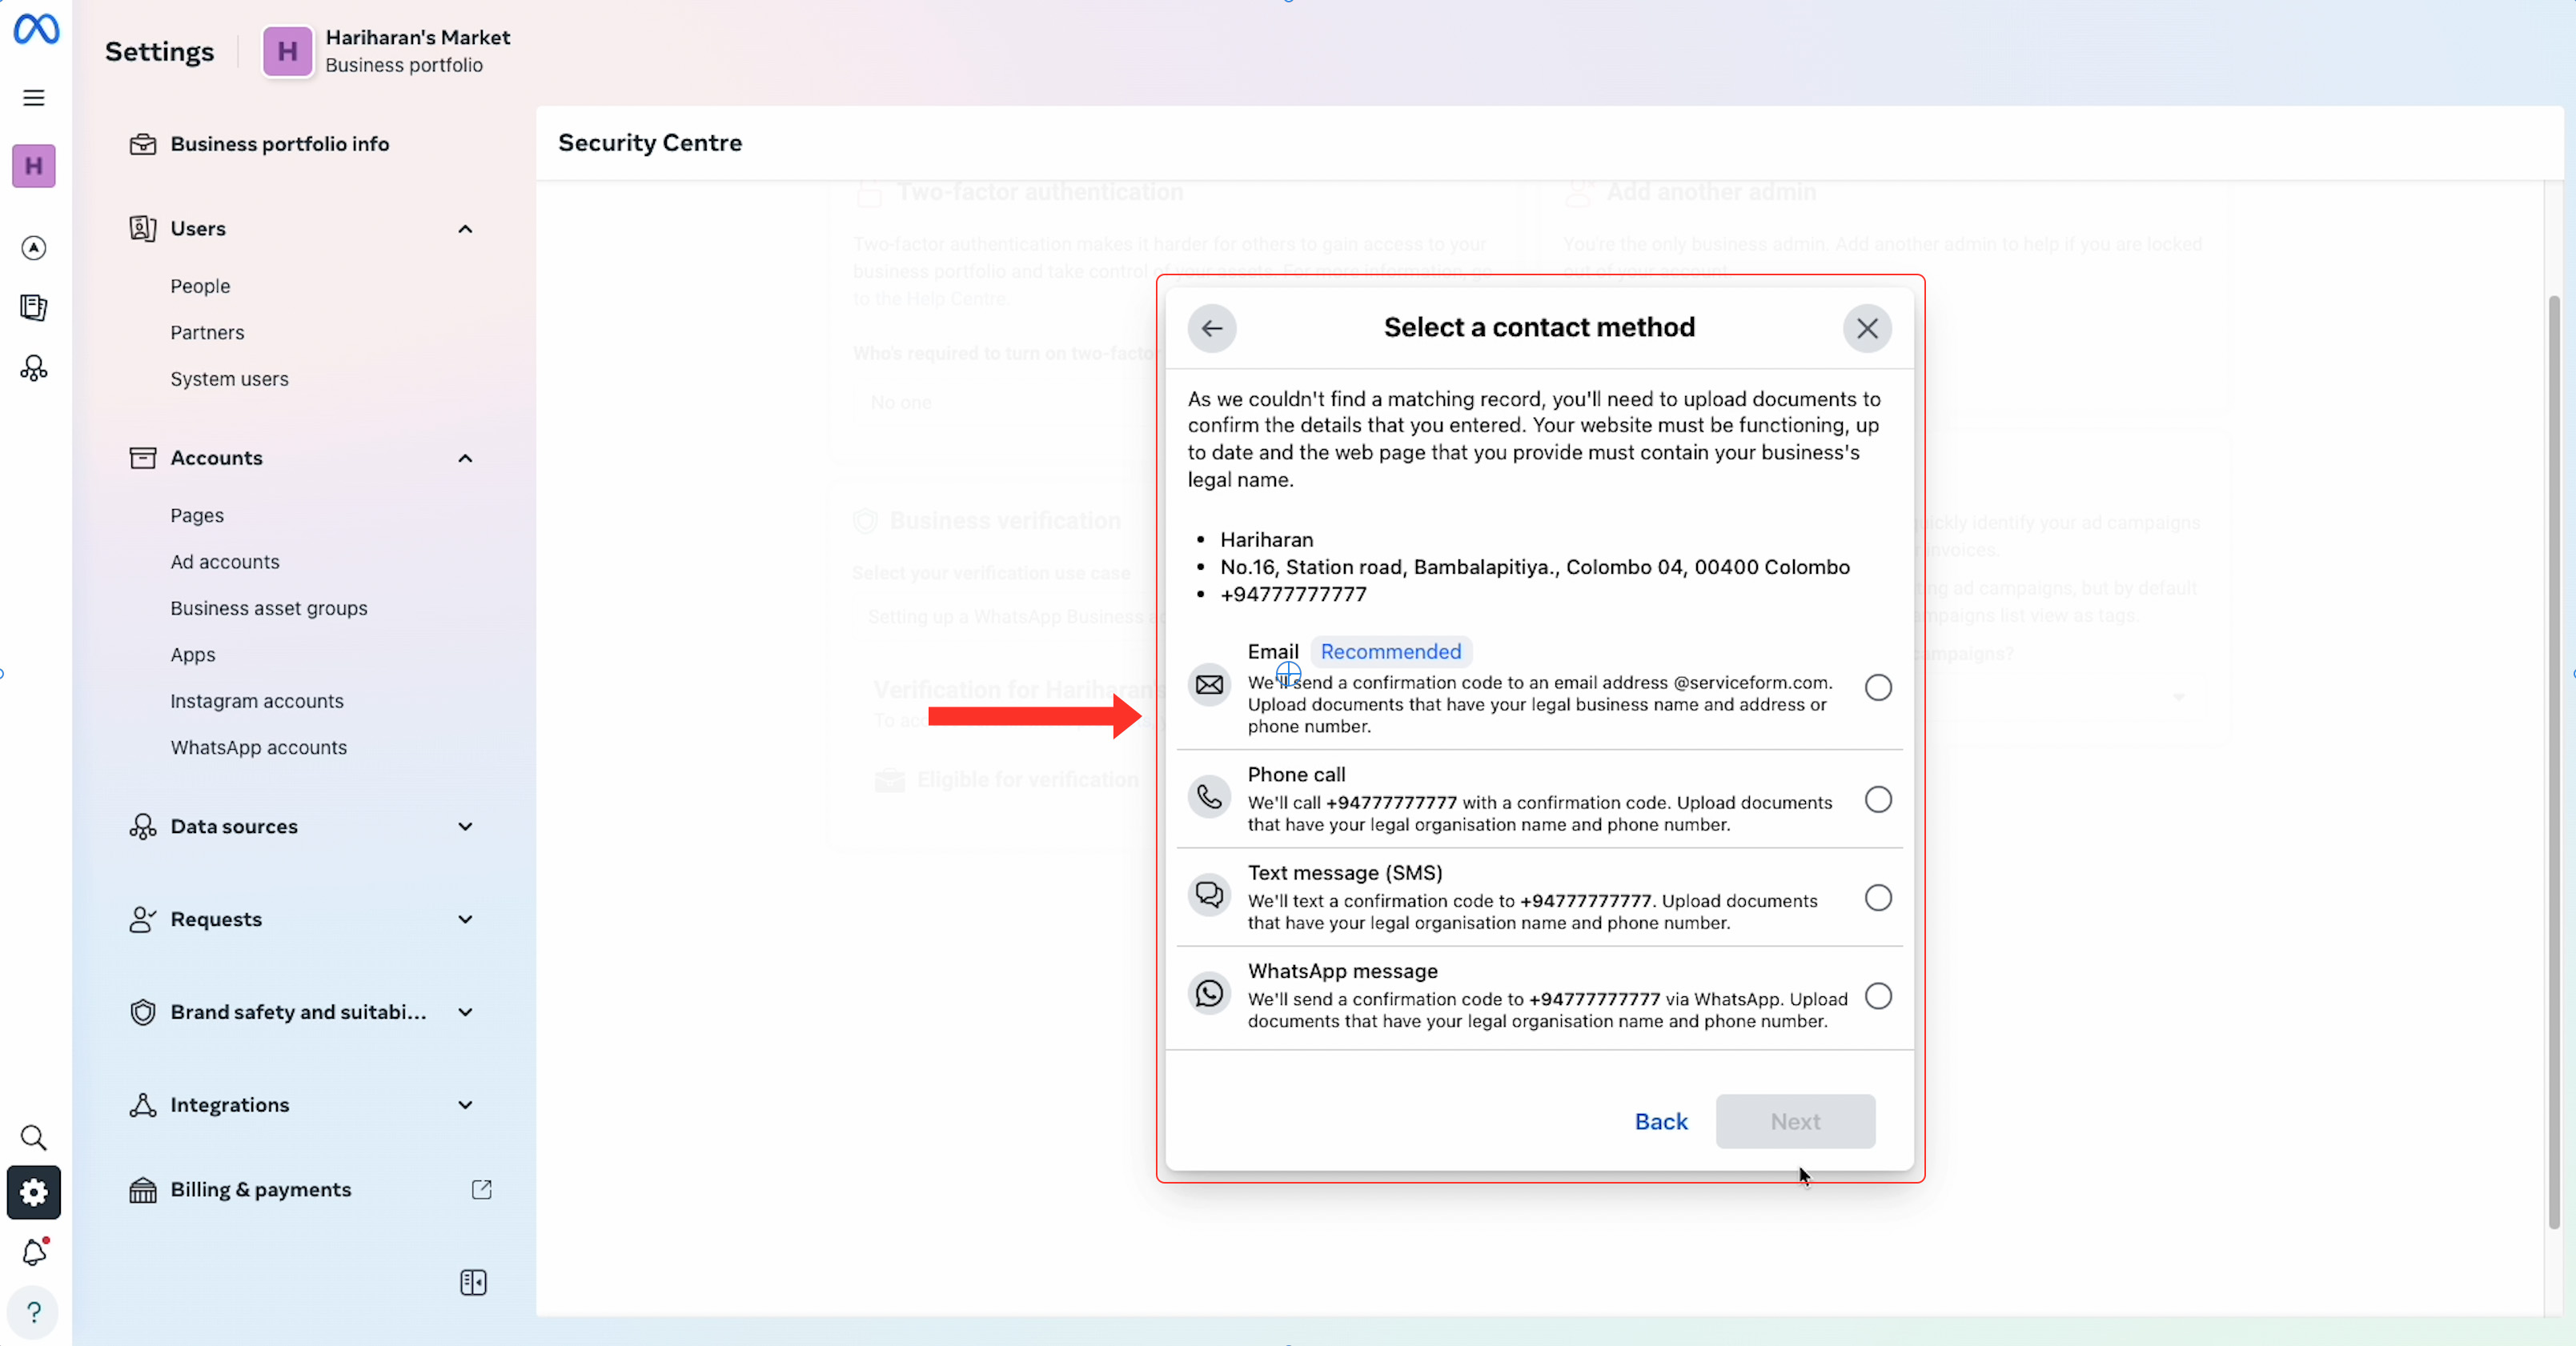Go to People under Users
Image resolution: width=2576 pixels, height=1346 pixels.
click(x=200, y=286)
